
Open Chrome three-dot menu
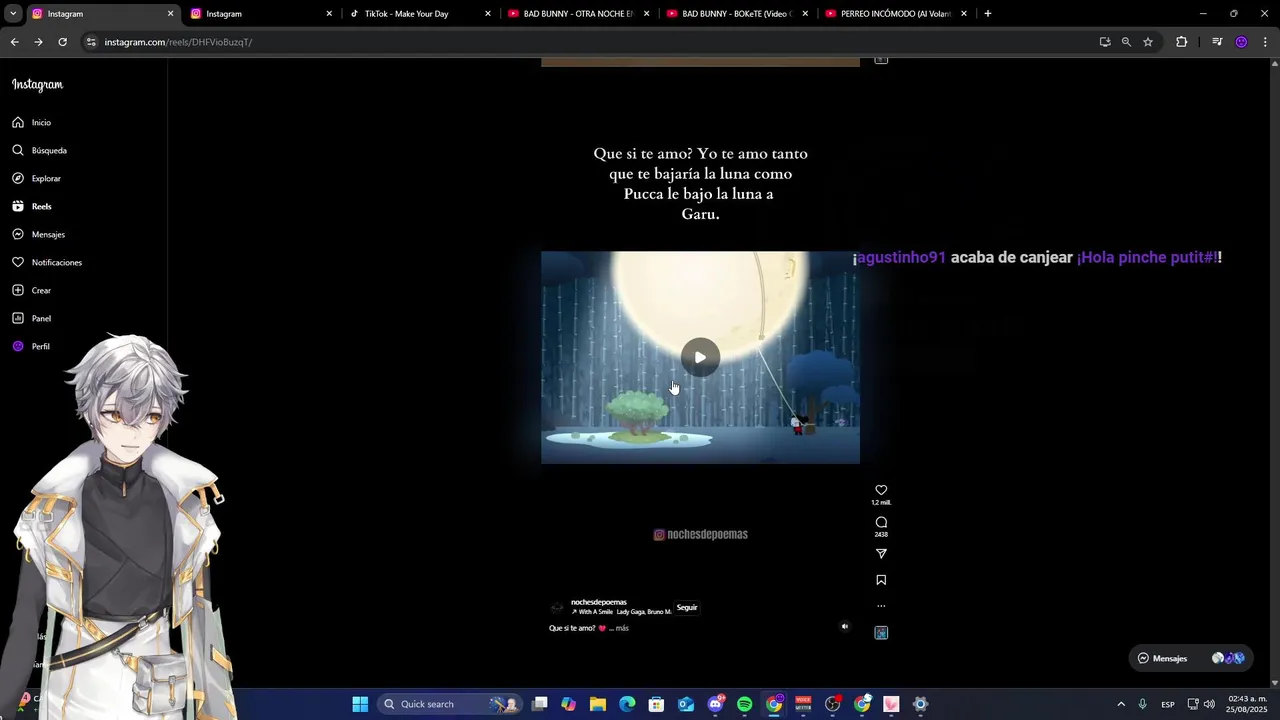[x=1266, y=42]
